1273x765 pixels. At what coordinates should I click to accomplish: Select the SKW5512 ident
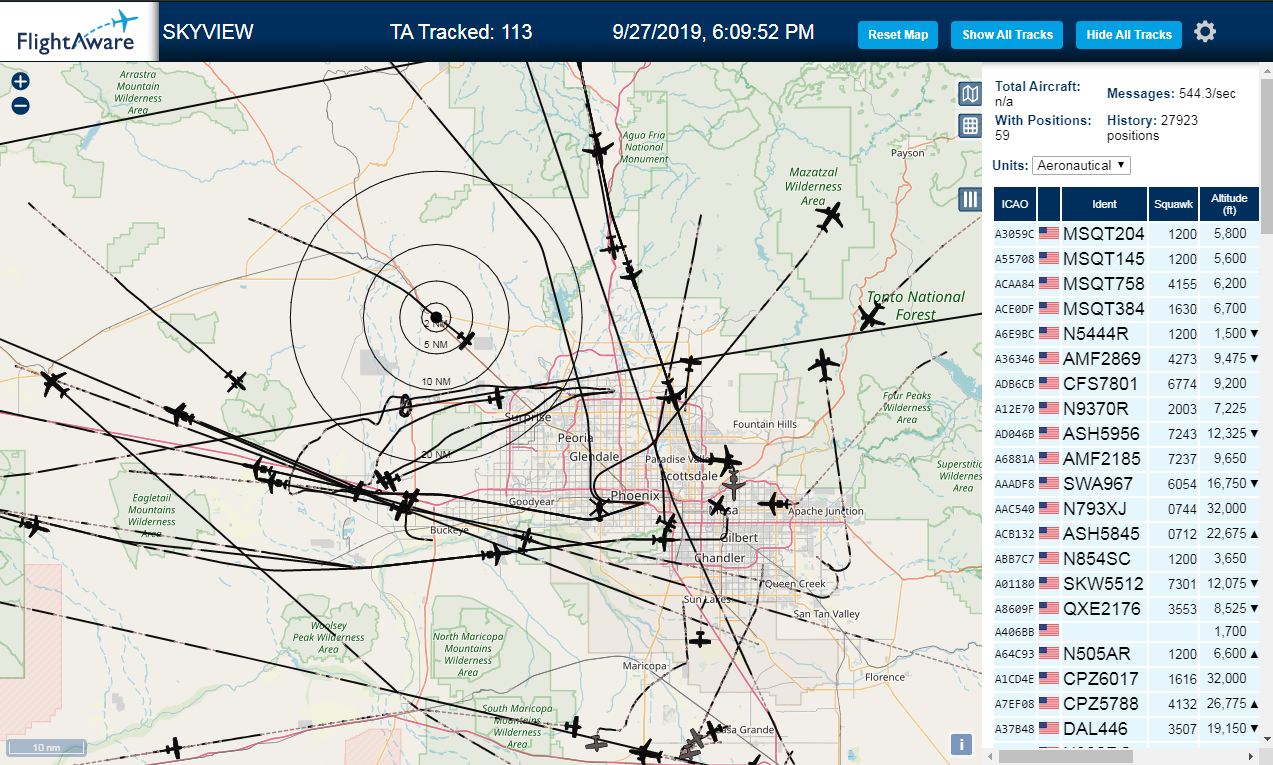point(1103,584)
